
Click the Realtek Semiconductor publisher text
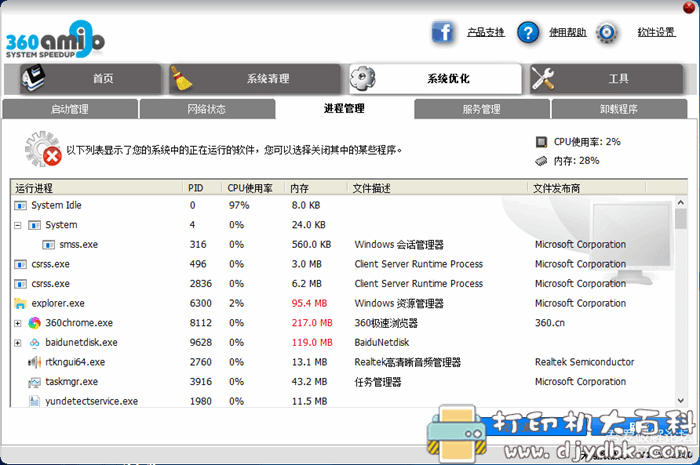584,362
